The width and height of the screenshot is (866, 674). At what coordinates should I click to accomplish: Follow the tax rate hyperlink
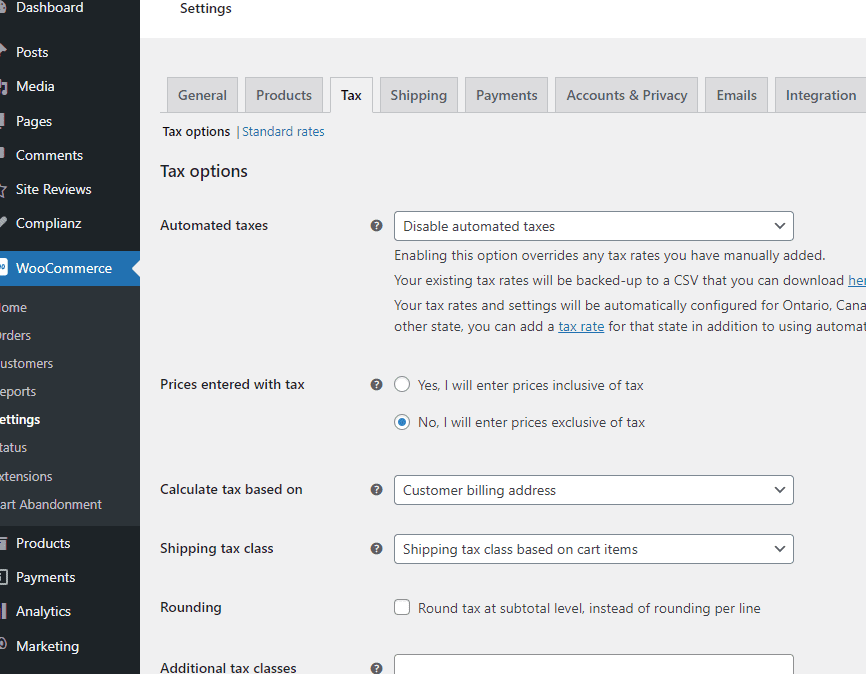point(581,327)
